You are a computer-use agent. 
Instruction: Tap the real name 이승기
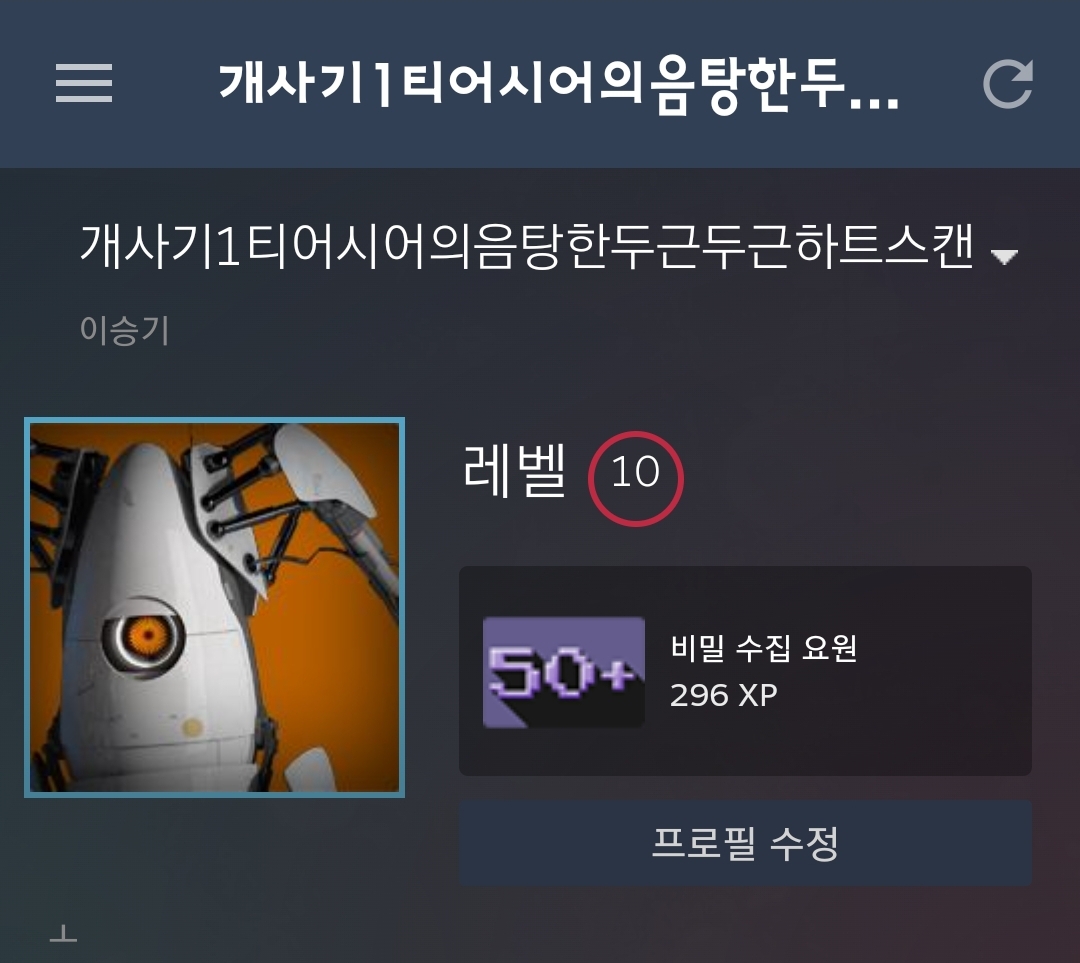(x=124, y=330)
